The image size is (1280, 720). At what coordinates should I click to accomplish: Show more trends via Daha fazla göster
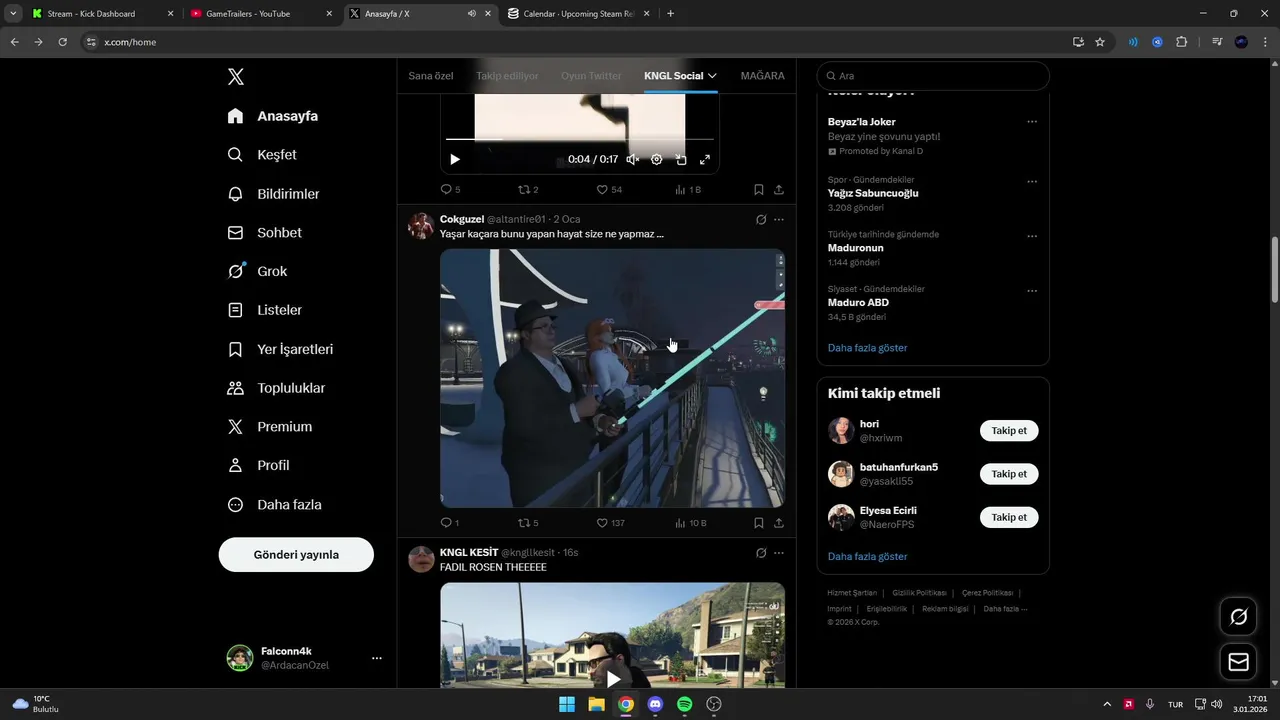[x=868, y=348]
